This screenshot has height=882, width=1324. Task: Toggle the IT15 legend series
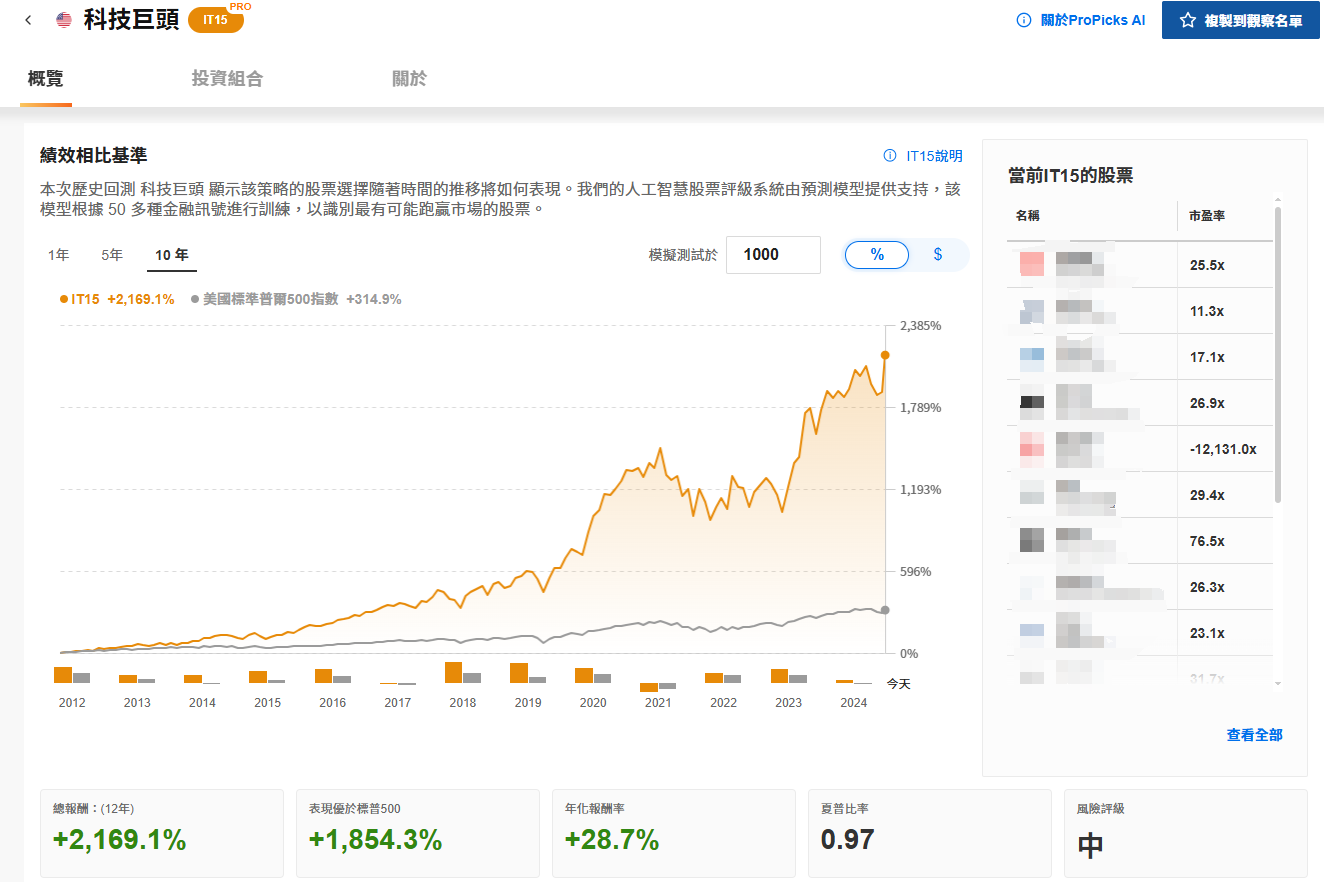117,298
